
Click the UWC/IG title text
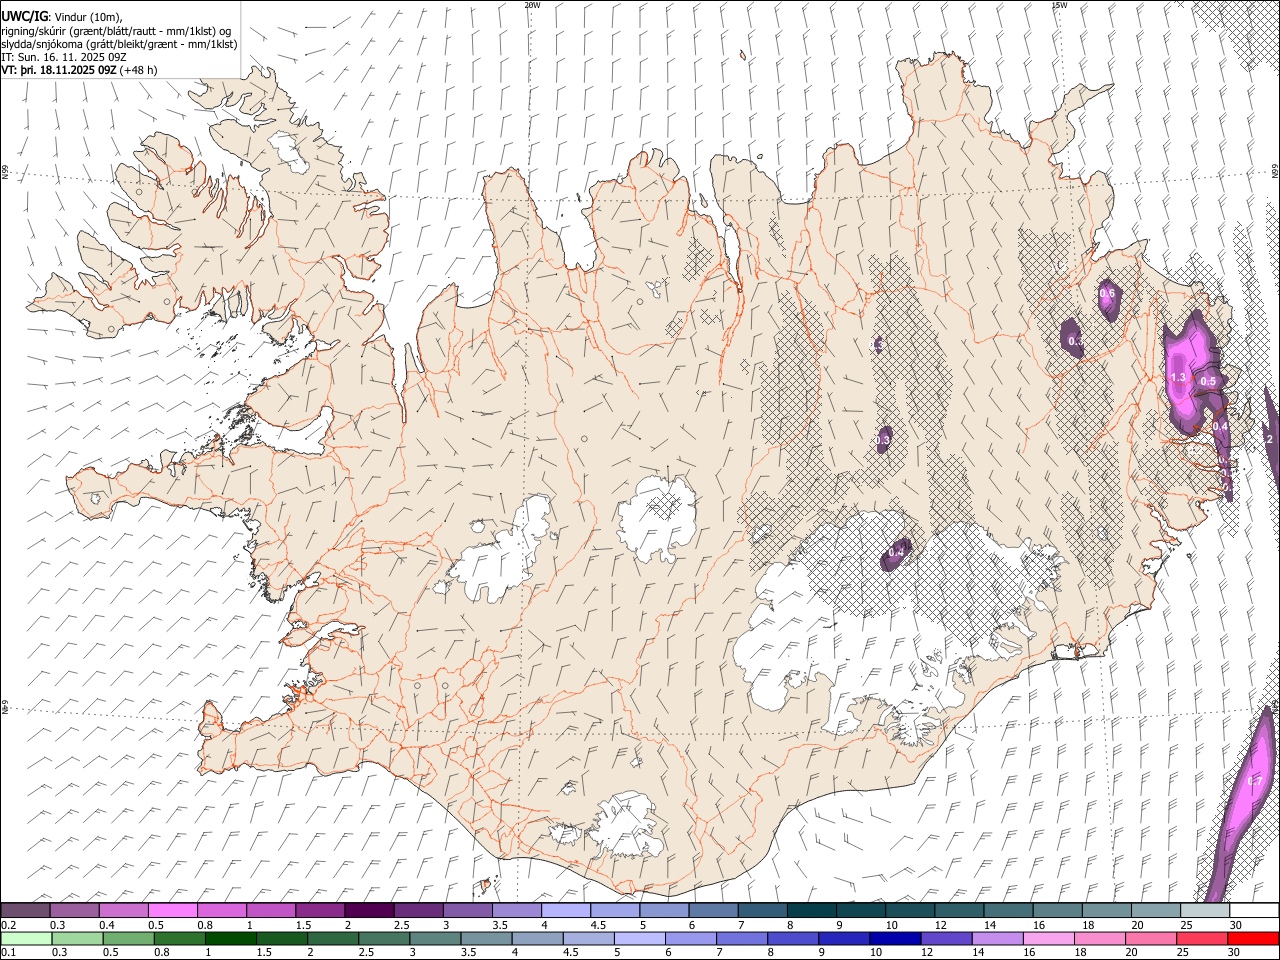pos(24,16)
